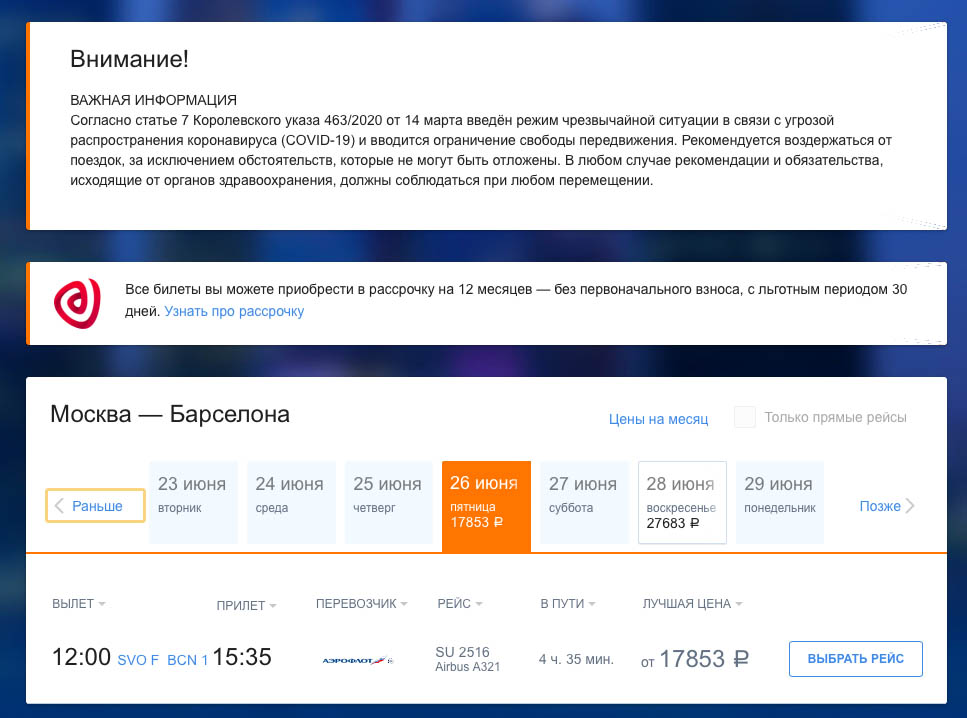Enable the Только прямые рейсы checkbox

tap(745, 418)
